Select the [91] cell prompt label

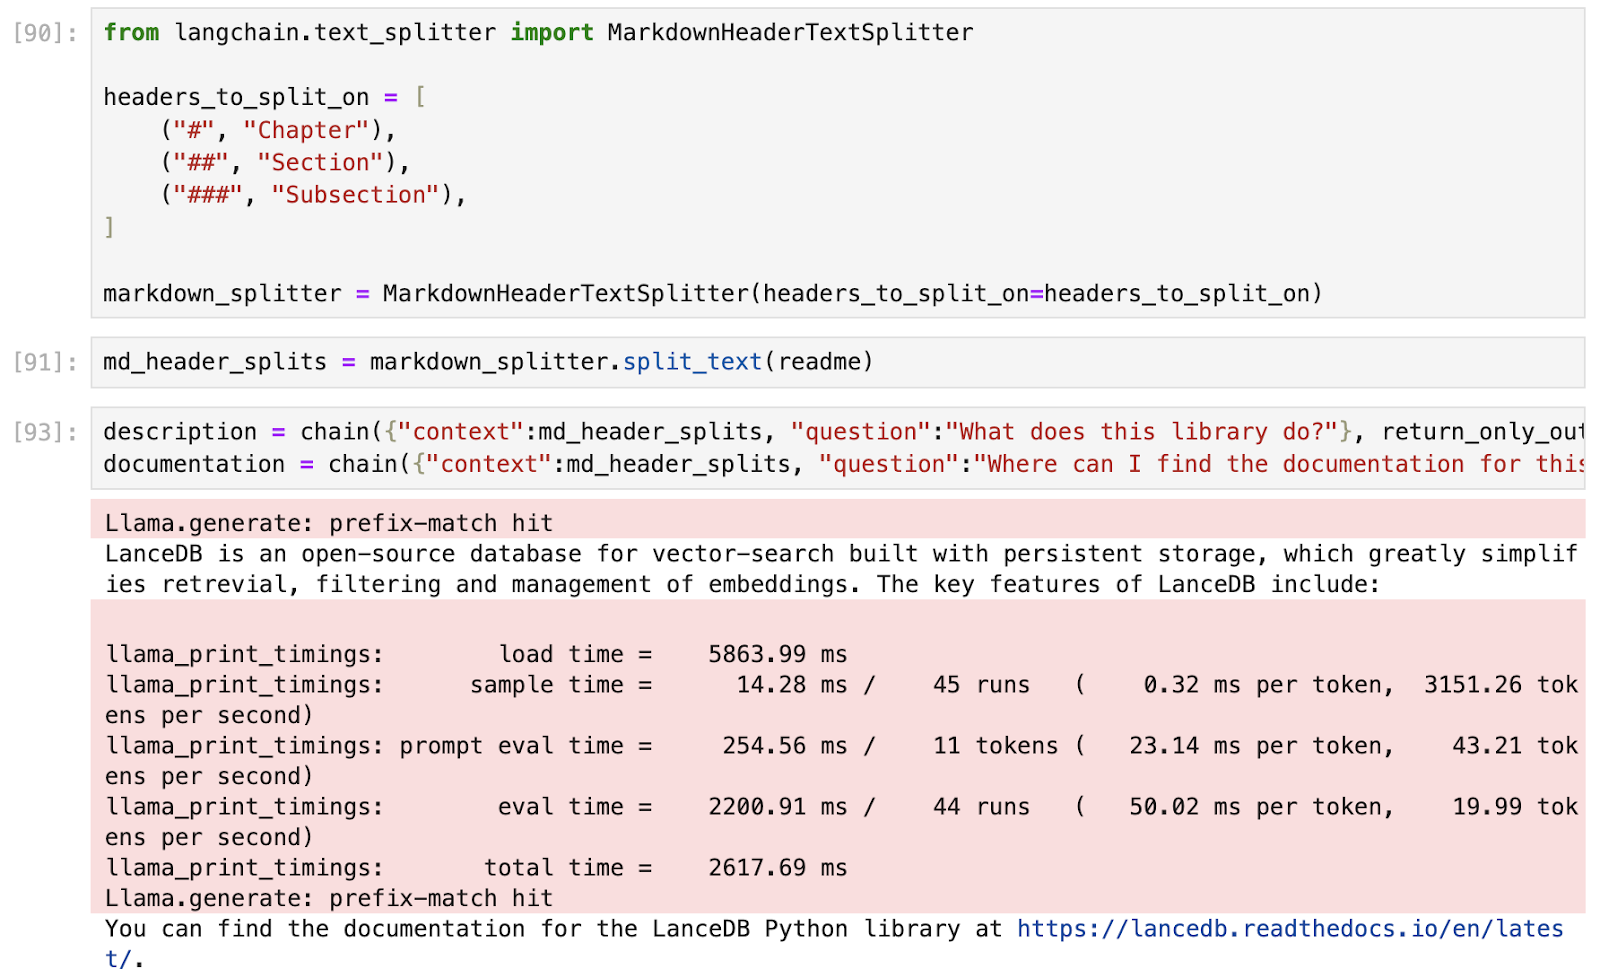click(45, 362)
